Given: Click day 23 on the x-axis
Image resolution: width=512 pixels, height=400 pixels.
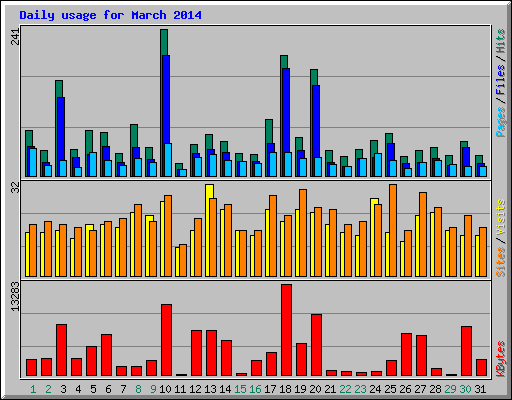Looking at the screenshot, I should pos(360,389).
